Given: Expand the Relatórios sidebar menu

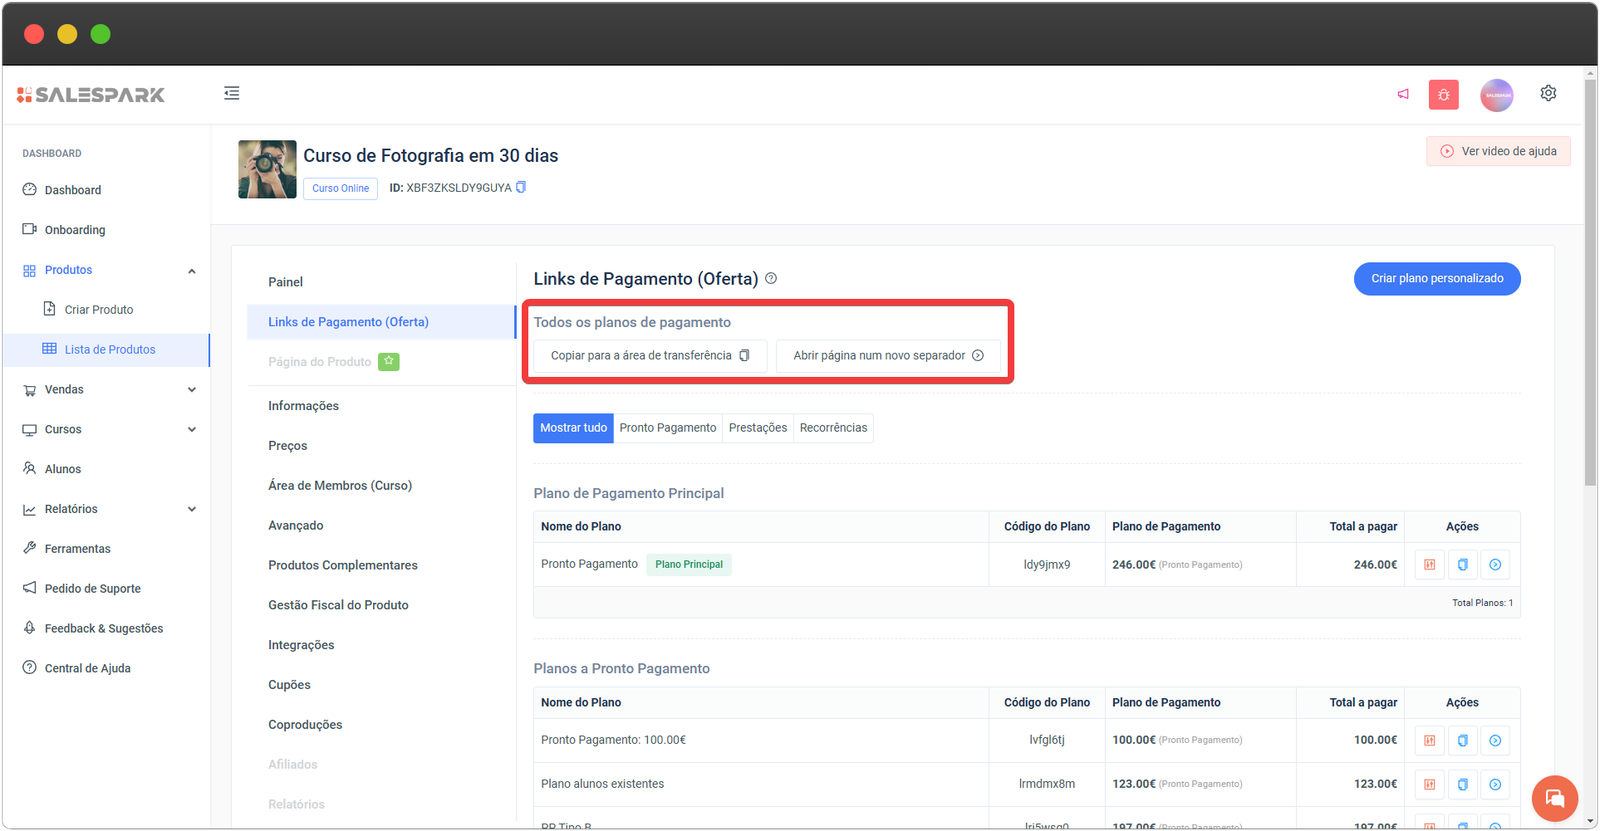Looking at the screenshot, I should (x=192, y=509).
